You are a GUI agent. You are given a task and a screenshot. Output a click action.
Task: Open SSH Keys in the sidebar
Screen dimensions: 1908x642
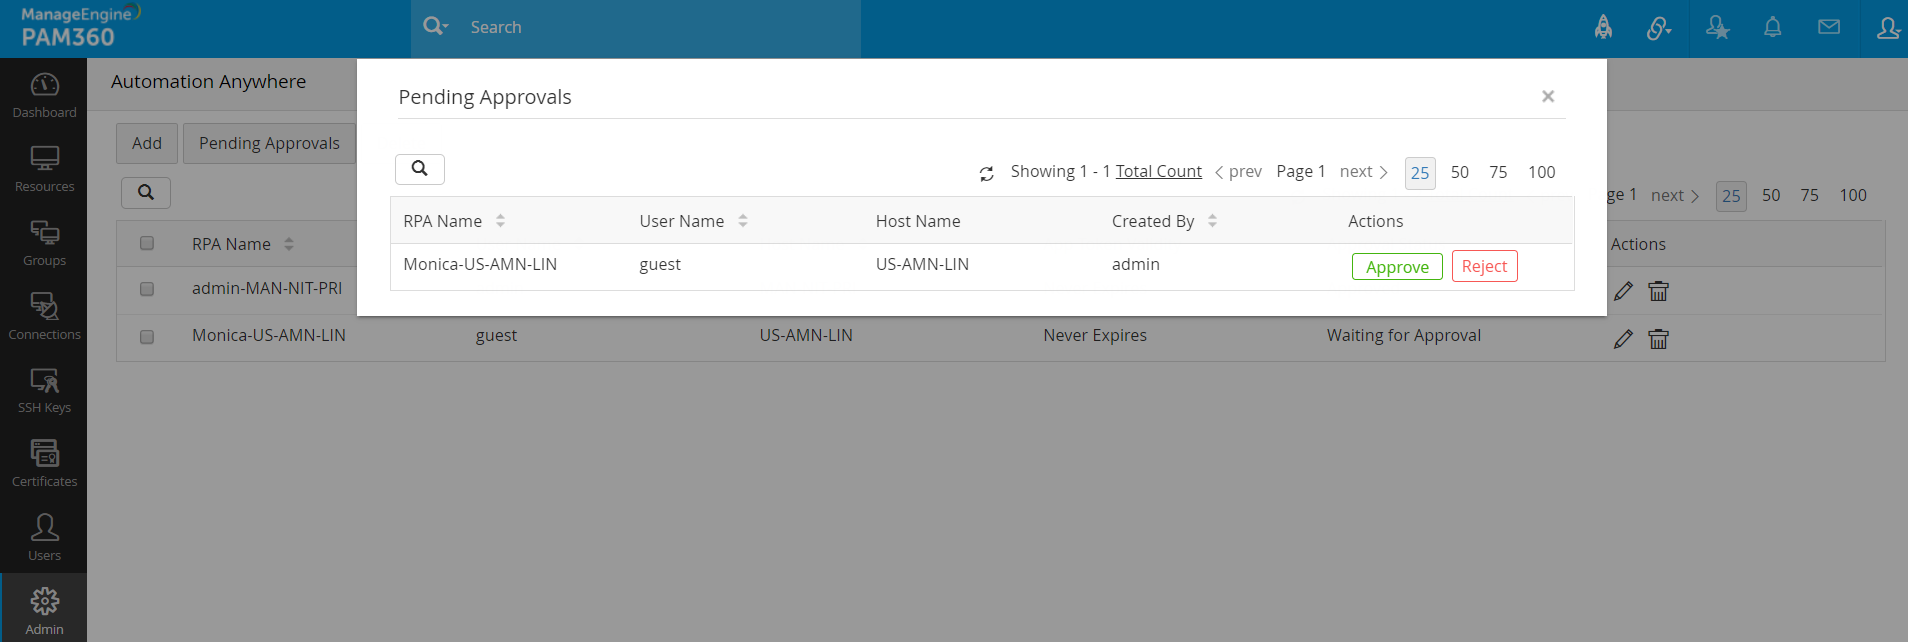[44, 390]
